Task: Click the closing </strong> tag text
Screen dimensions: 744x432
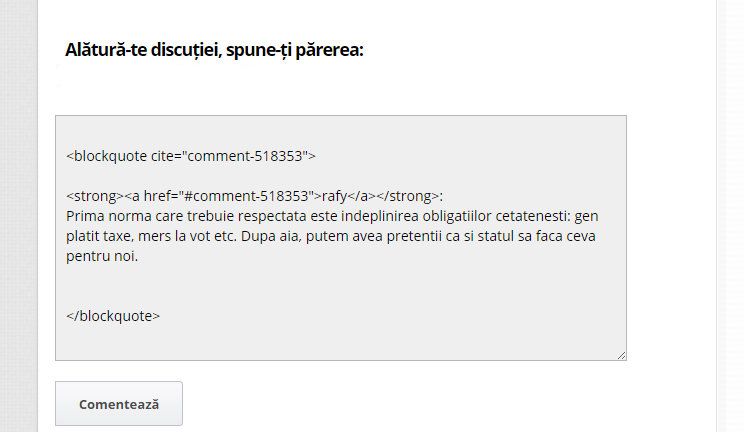Action: [408, 196]
